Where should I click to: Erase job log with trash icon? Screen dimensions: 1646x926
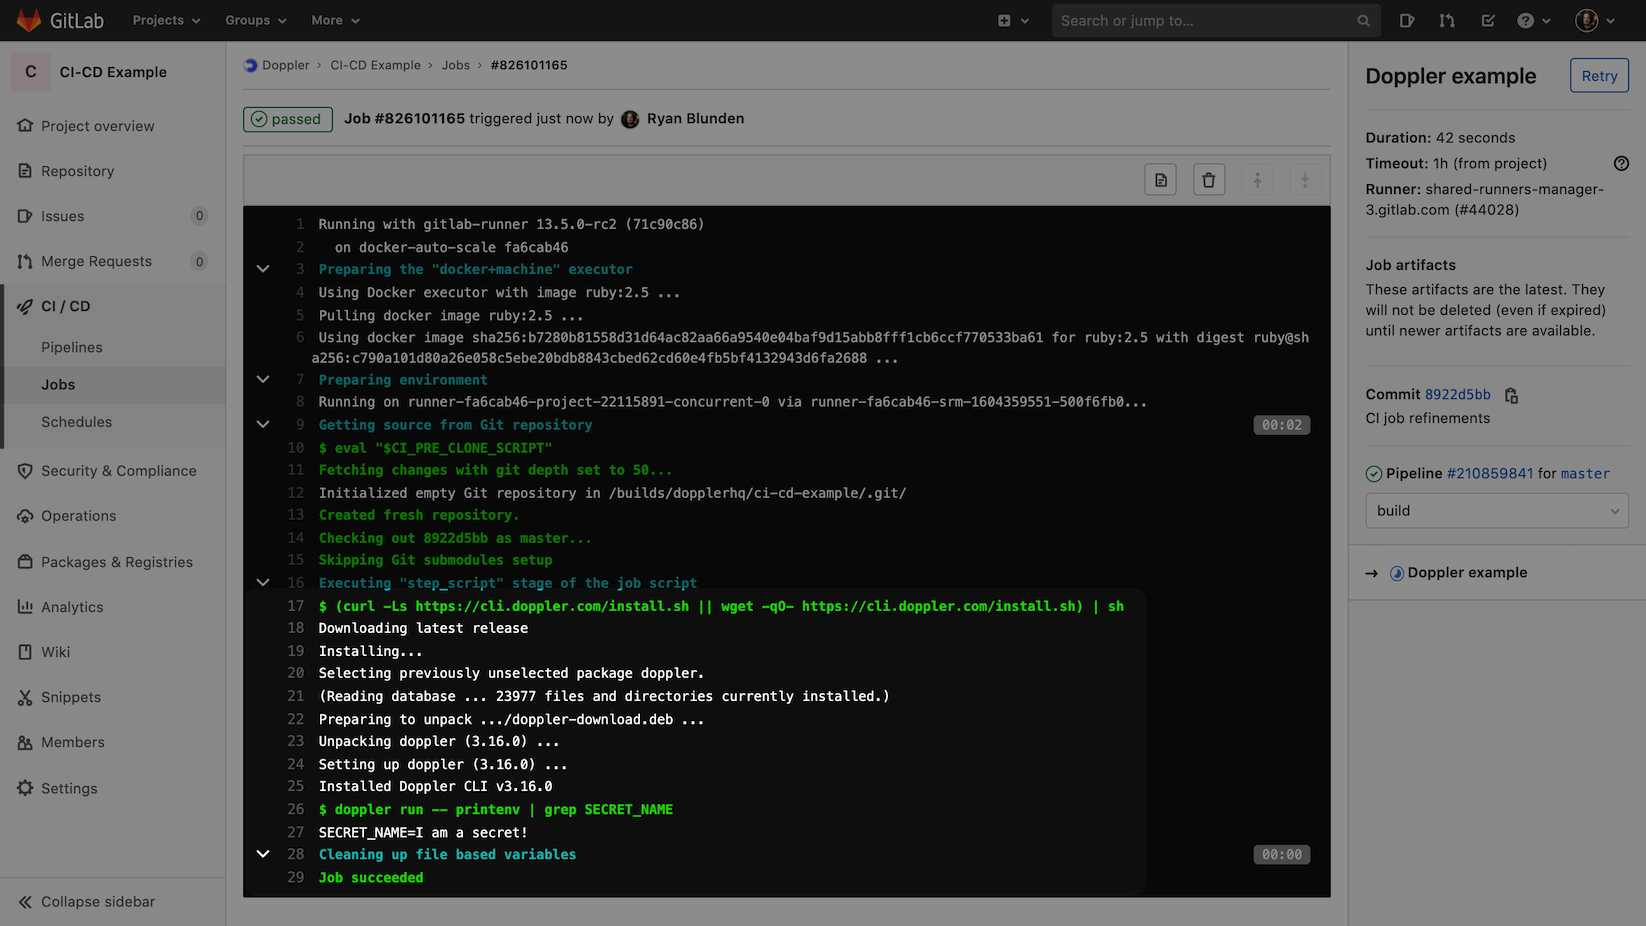tap(1209, 180)
